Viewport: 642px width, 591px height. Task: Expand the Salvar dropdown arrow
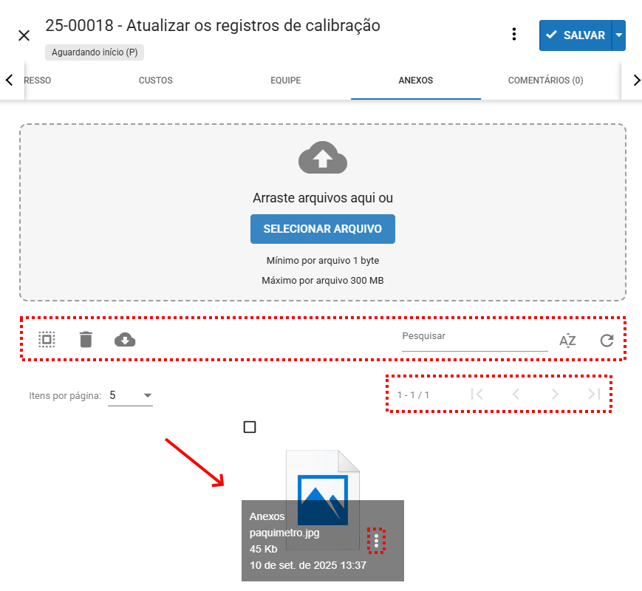pos(619,35)
